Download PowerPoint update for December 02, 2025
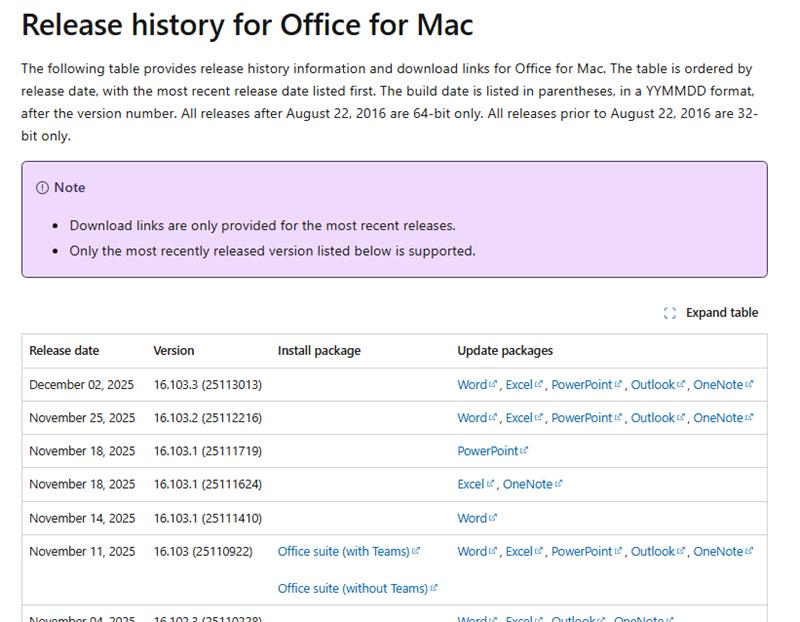Image resolution: width=800 pixels, height=622 pixels. coord(586,384)
